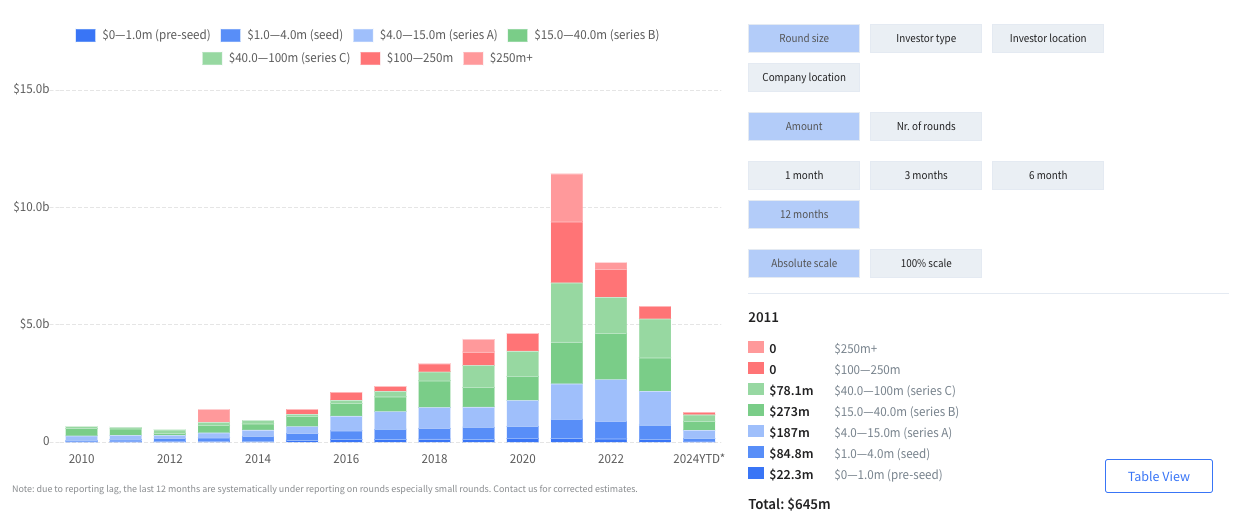Image resolution: width=1237 pixels, height=518 pixels.
Task: Show Nr. of rounds metric
Action: click(x=925, y=127)
